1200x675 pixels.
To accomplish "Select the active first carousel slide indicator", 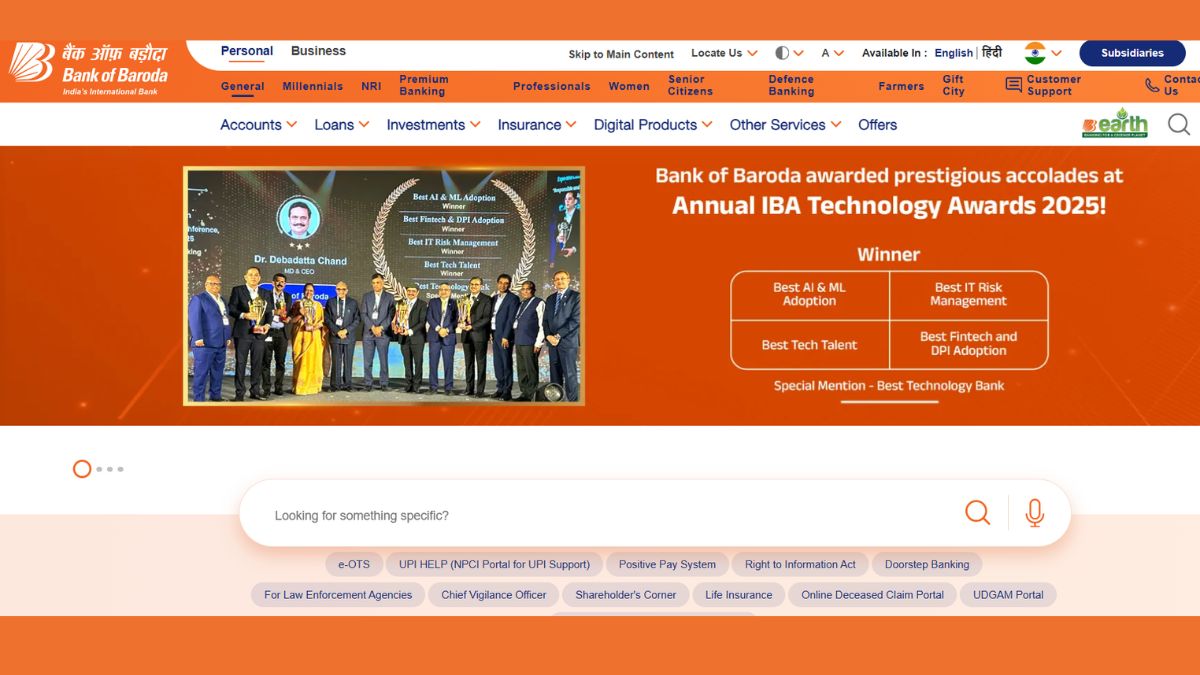I will click(x=82, y=469).
